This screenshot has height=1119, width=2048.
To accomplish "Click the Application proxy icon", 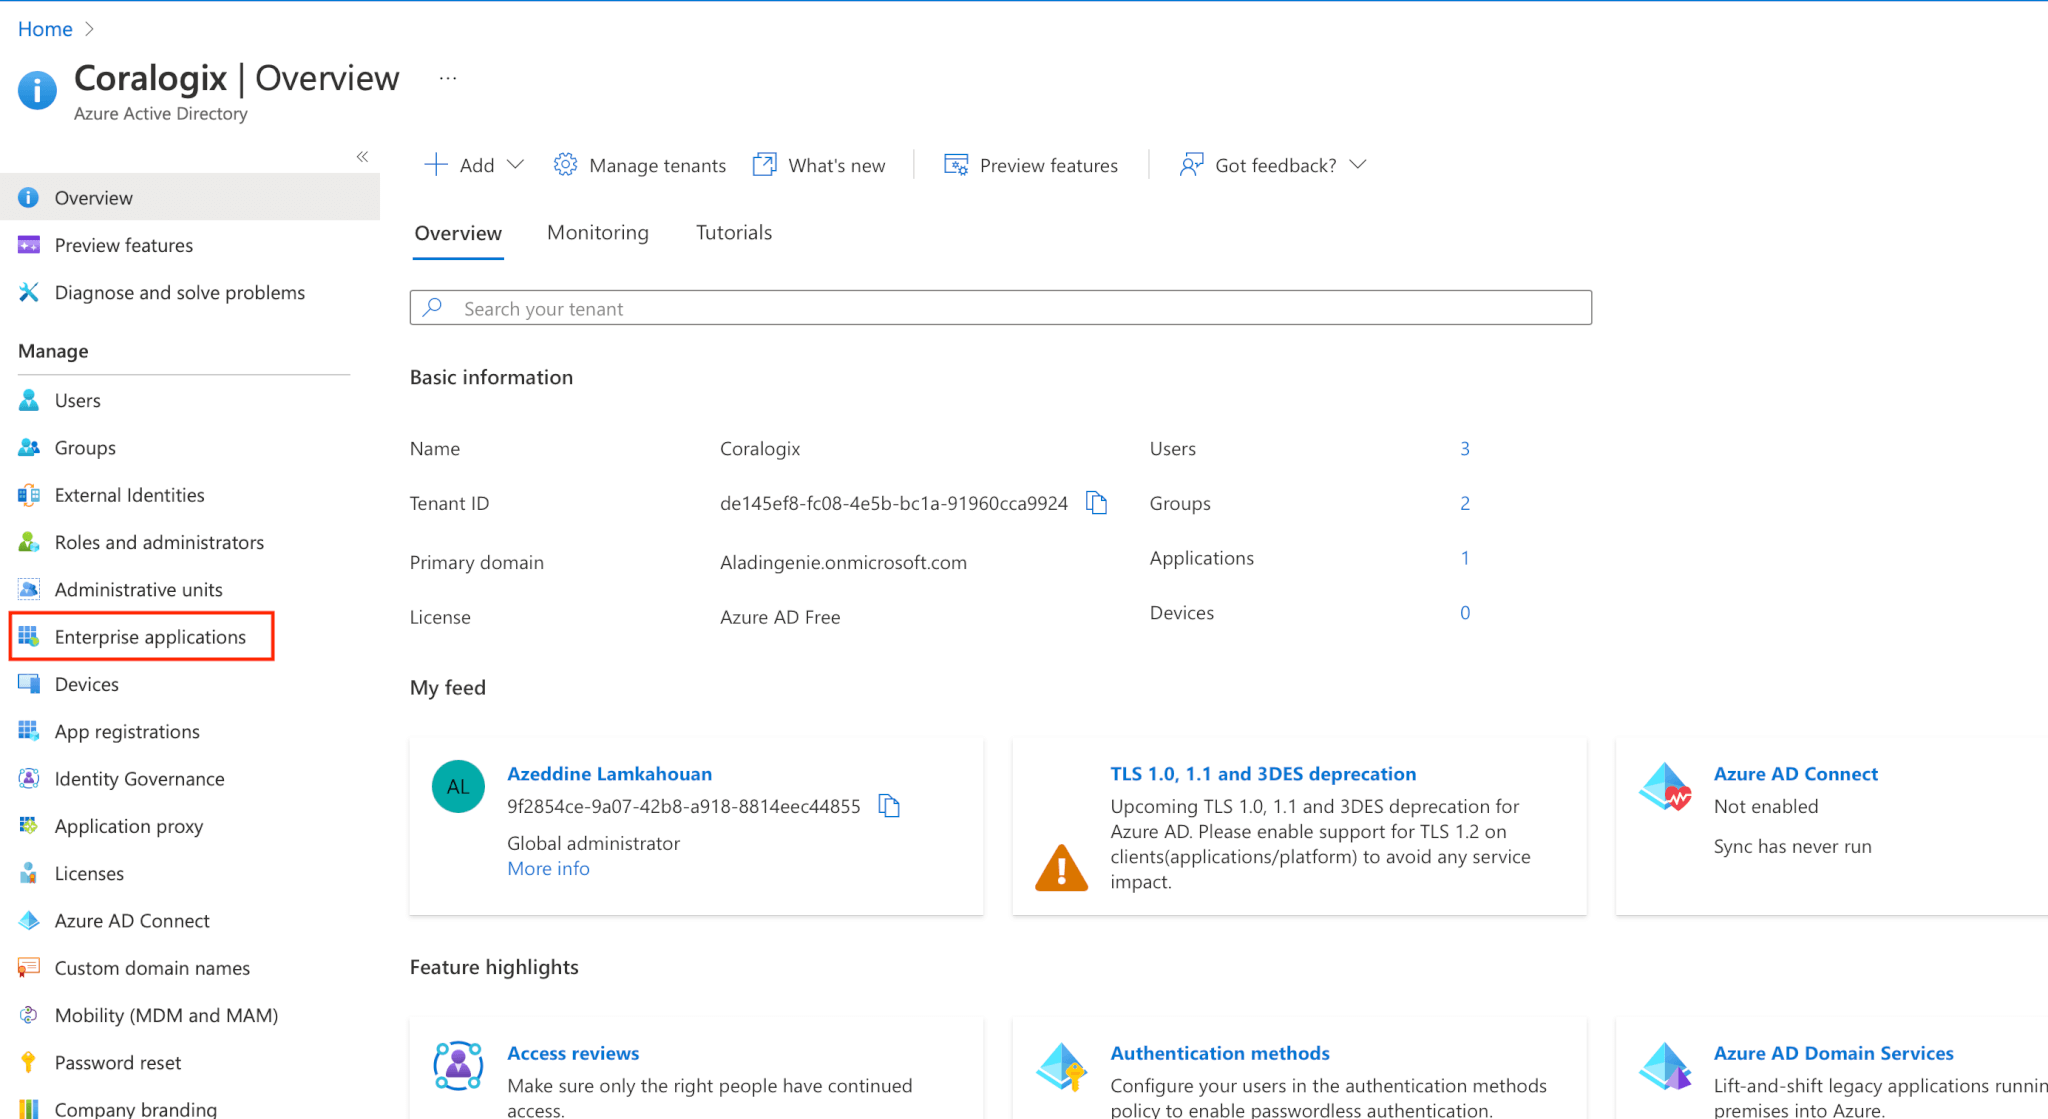I will (29, 826).
